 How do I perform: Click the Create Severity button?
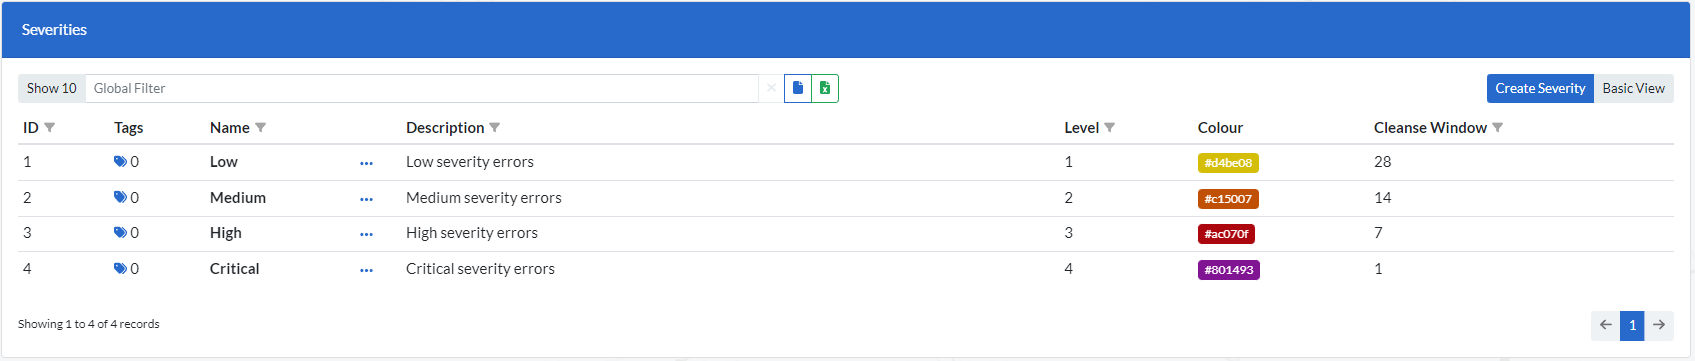pos(1540,88)
